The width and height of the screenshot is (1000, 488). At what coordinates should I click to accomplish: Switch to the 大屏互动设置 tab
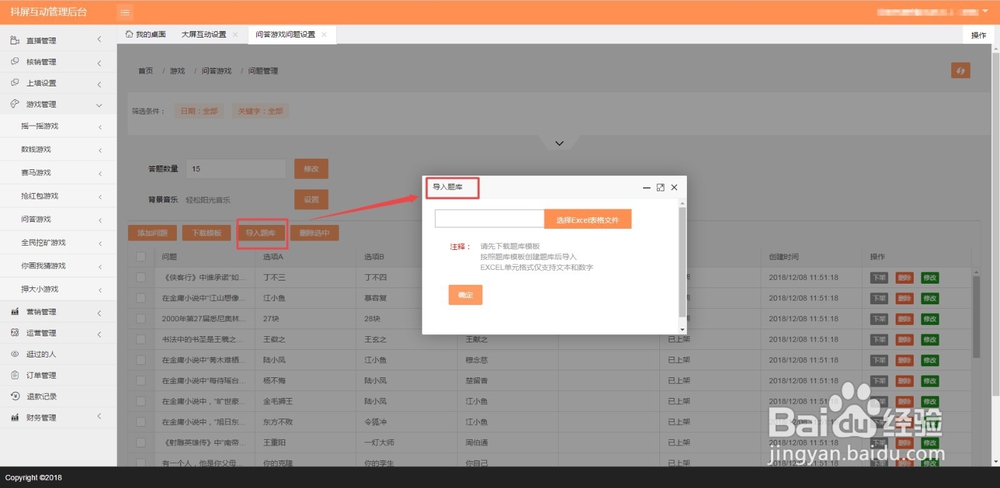pyautogui.click(x=203, y=34)
